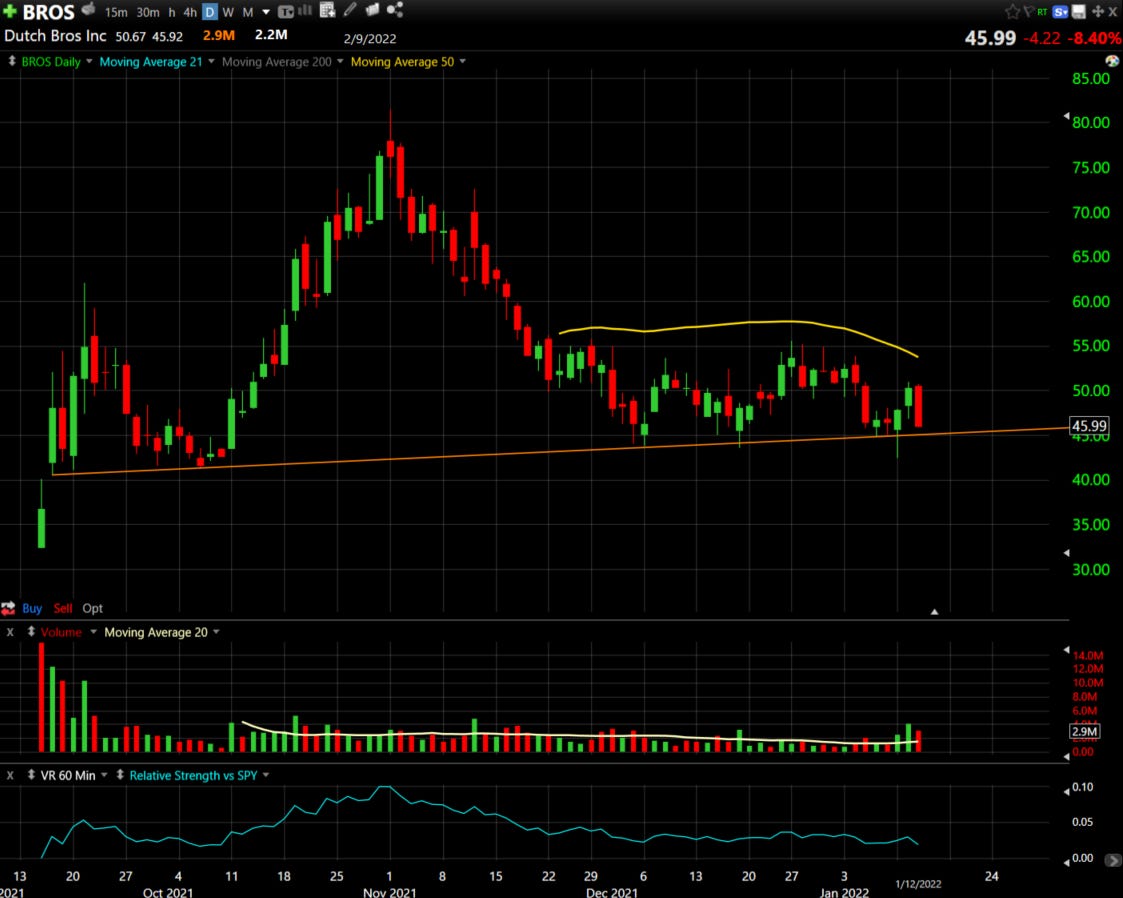
Task: Open the color palette icon
Action: [x=1112, y=62]
